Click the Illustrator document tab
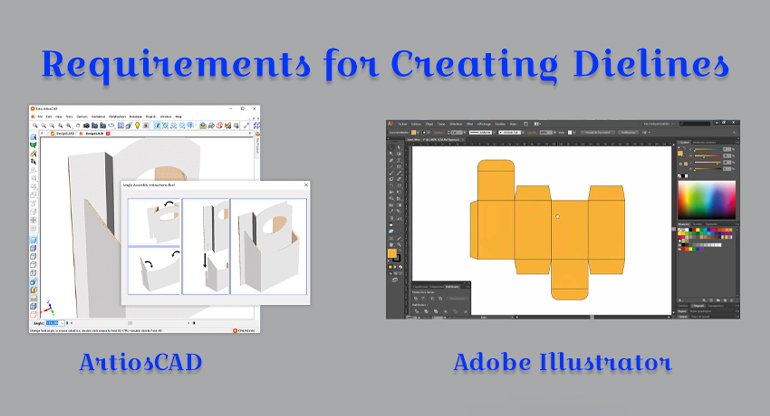Screen dimensions: 770x416 click(435, 139)
